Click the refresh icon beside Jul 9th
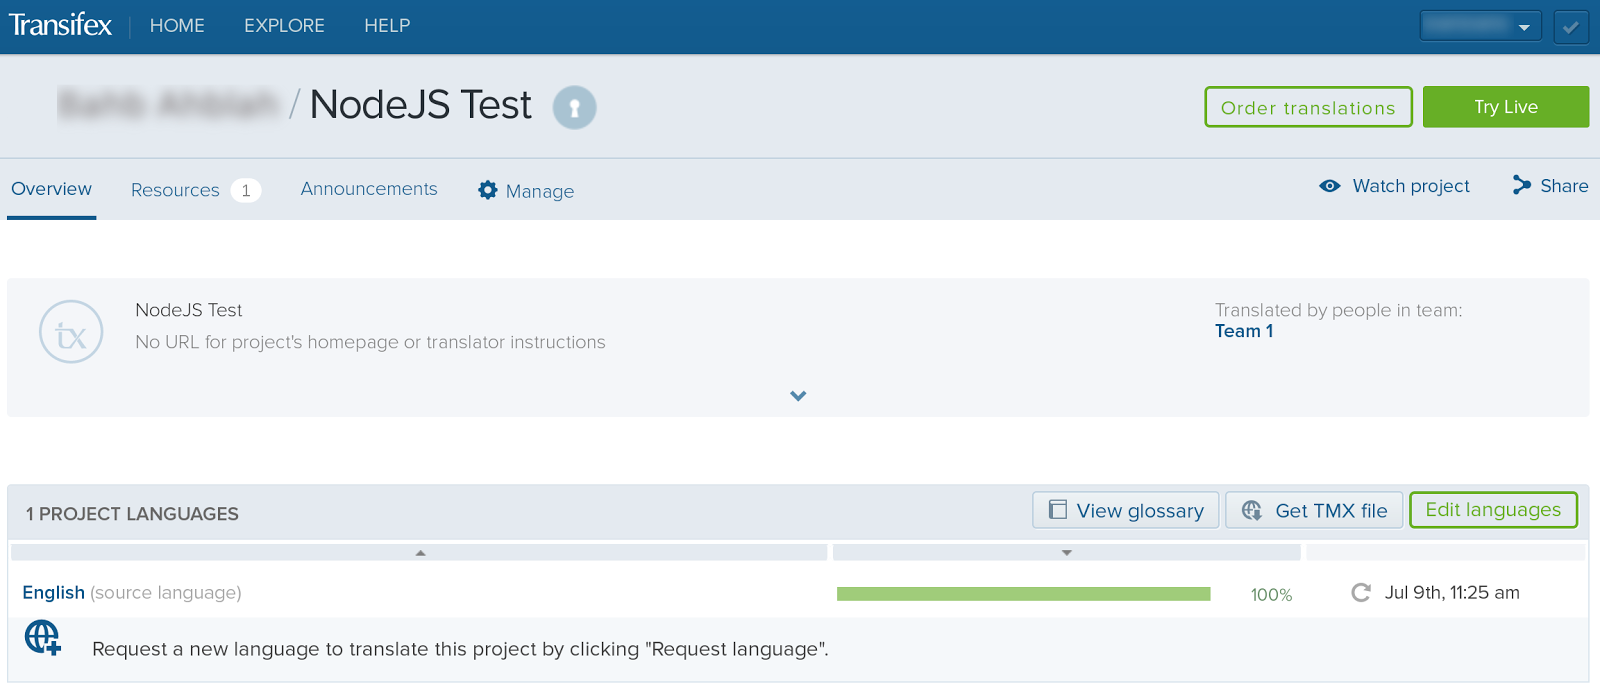Image resolution: width=1600 pixels, height=691 pixels. (1360, 593)
